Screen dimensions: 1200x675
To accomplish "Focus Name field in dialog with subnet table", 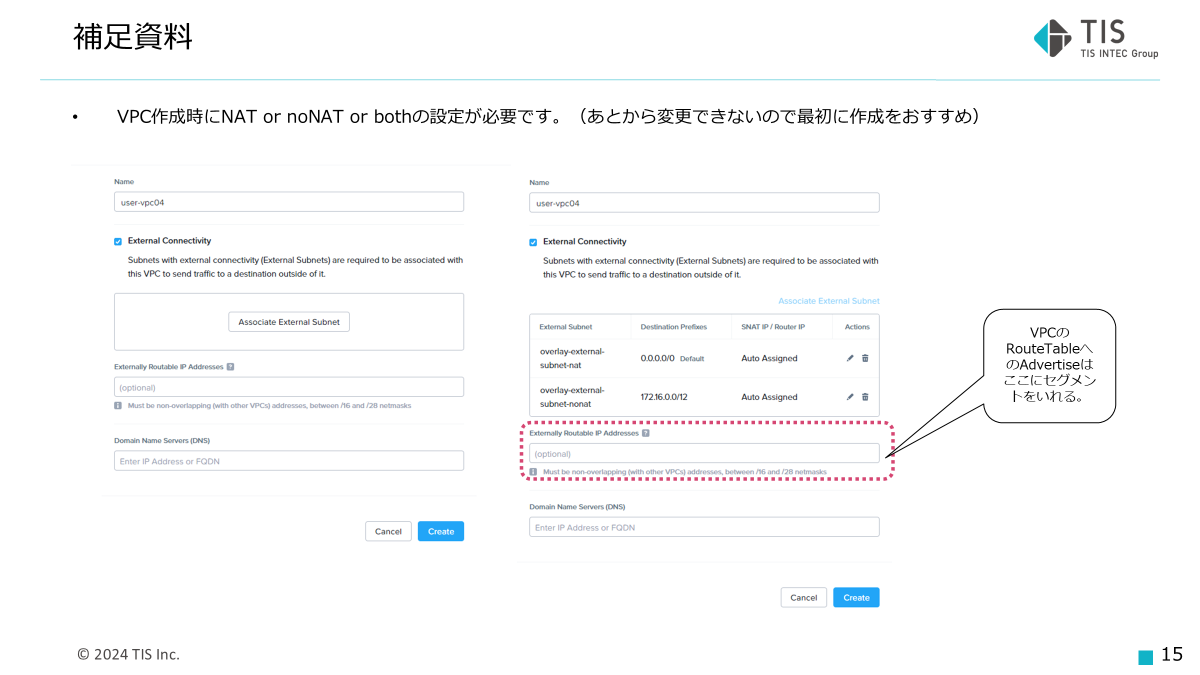I will click(x=704, y=203).
